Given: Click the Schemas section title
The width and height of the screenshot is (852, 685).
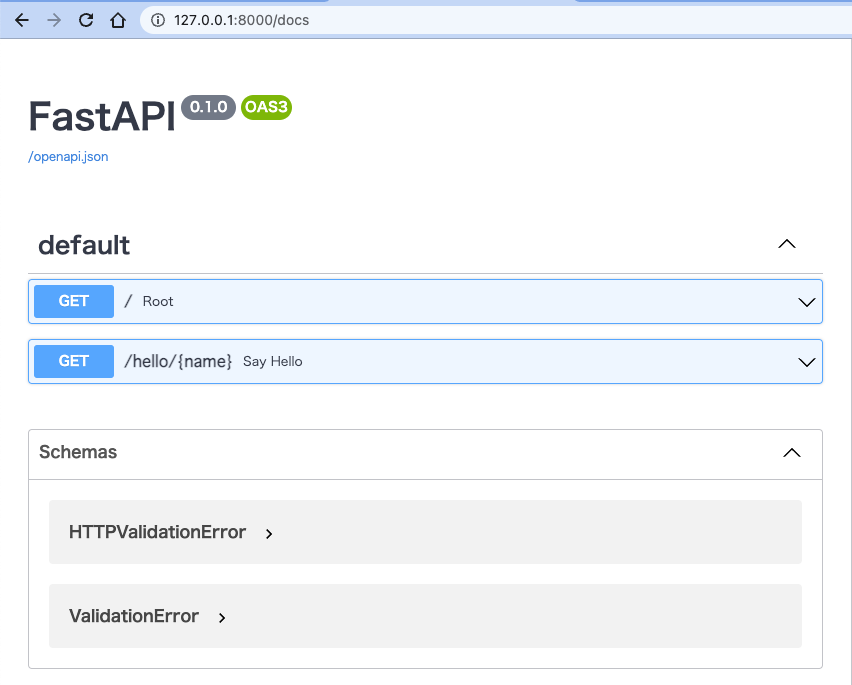Looking at the screenshot, I should [78, 452].
